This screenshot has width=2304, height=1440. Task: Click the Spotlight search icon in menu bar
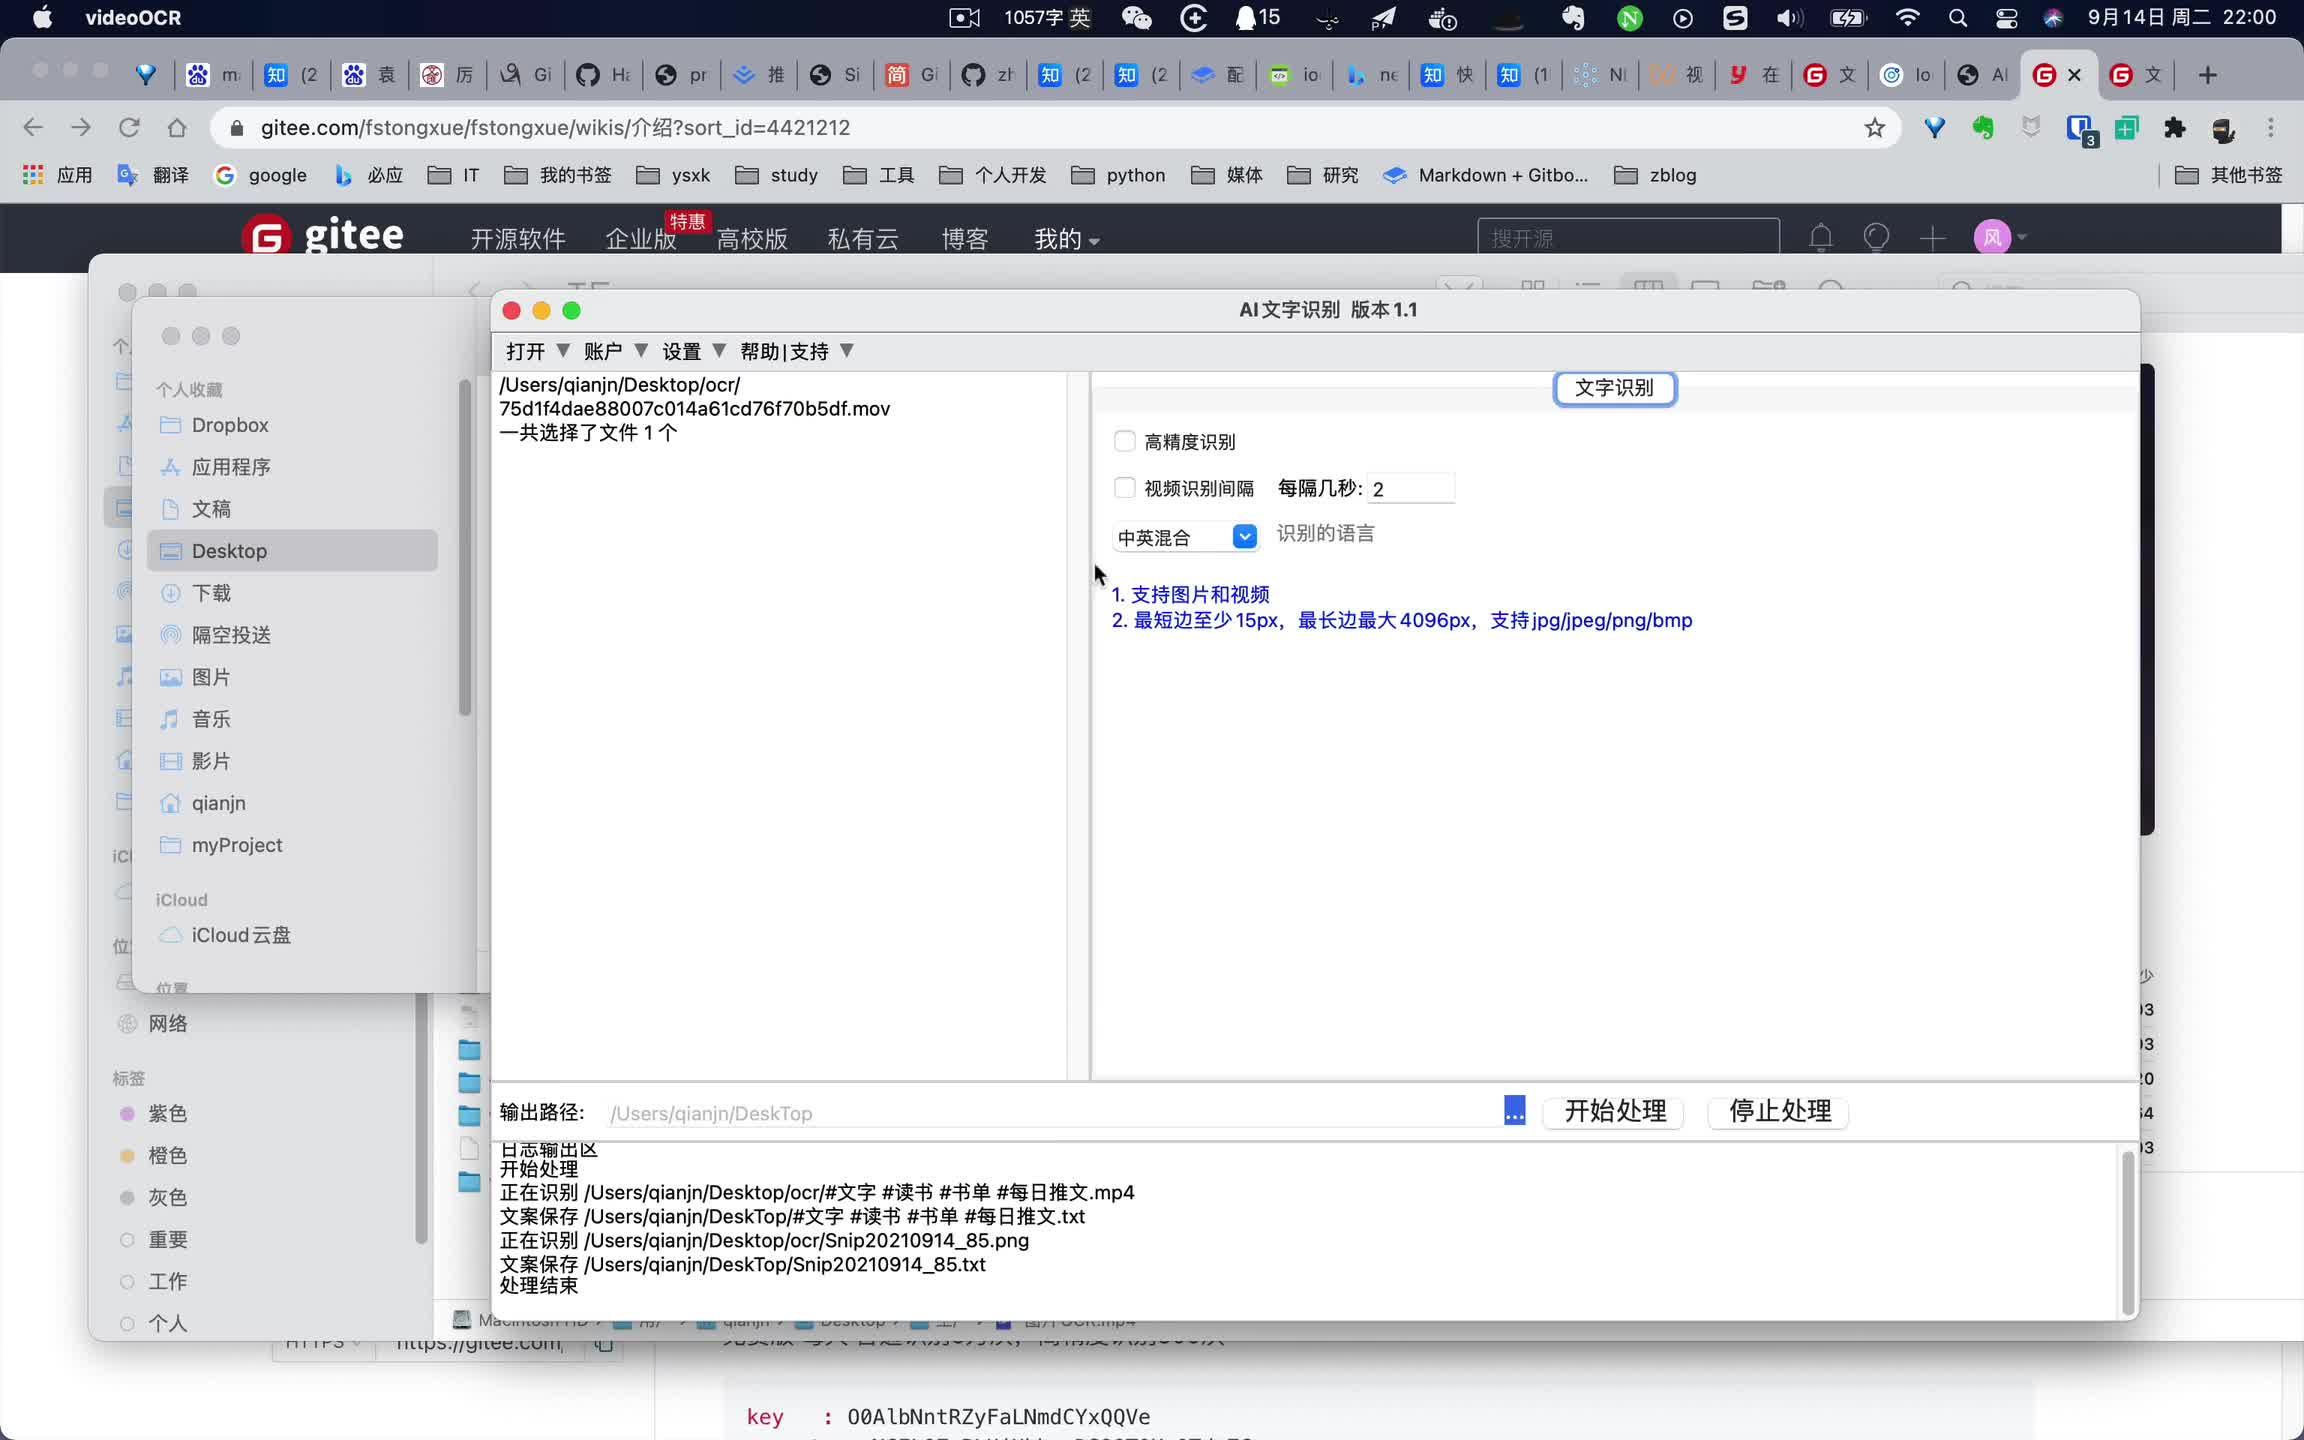1957,17
